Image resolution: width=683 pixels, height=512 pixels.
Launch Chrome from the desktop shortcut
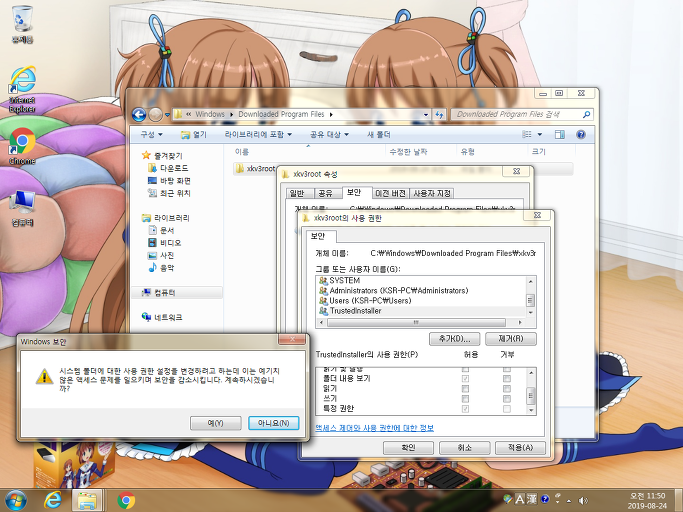click(22, 146)
